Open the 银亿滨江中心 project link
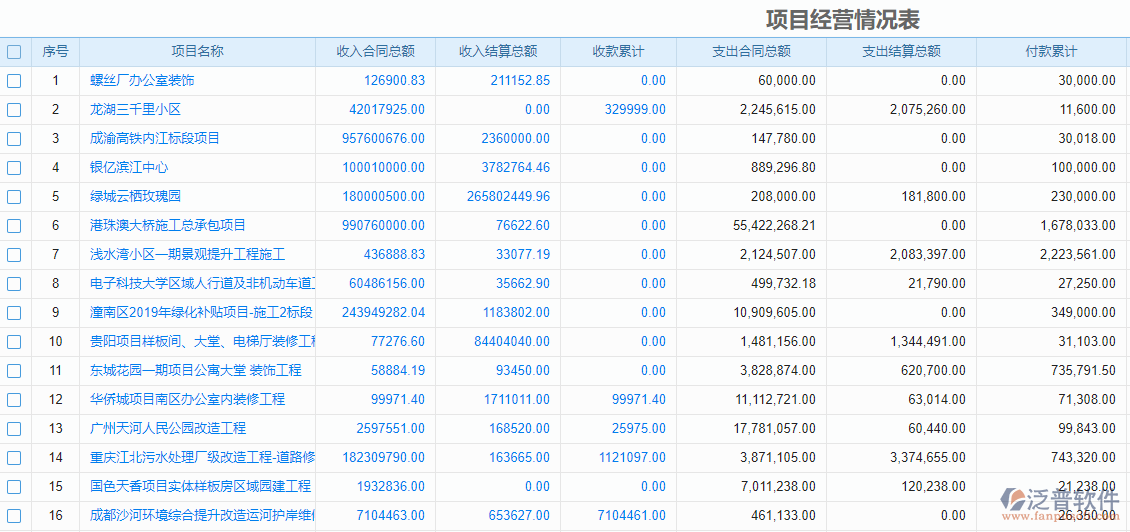The width and height of the screenshot is (1130, 532). click(129, 168)
